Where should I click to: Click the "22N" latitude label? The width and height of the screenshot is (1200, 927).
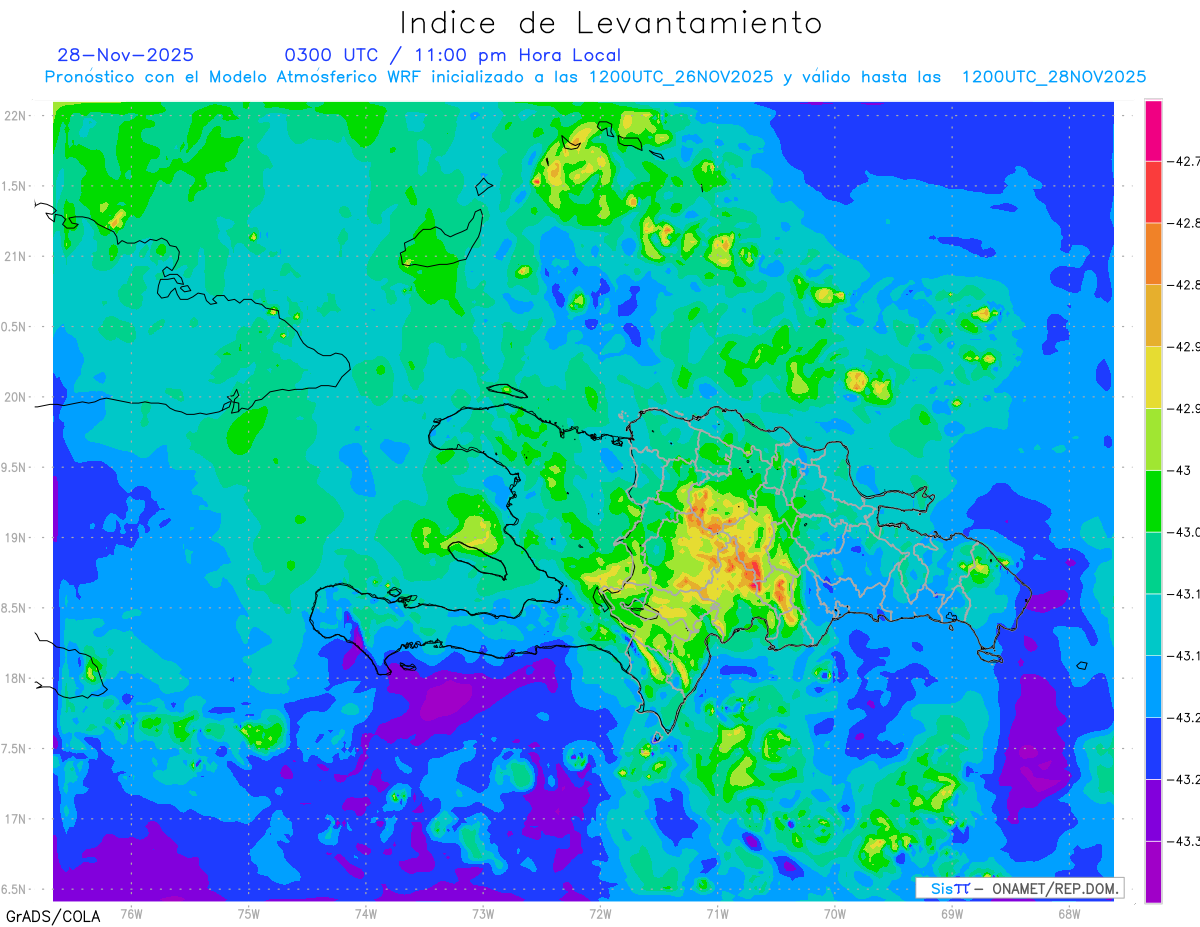click(x=16, y=116)
